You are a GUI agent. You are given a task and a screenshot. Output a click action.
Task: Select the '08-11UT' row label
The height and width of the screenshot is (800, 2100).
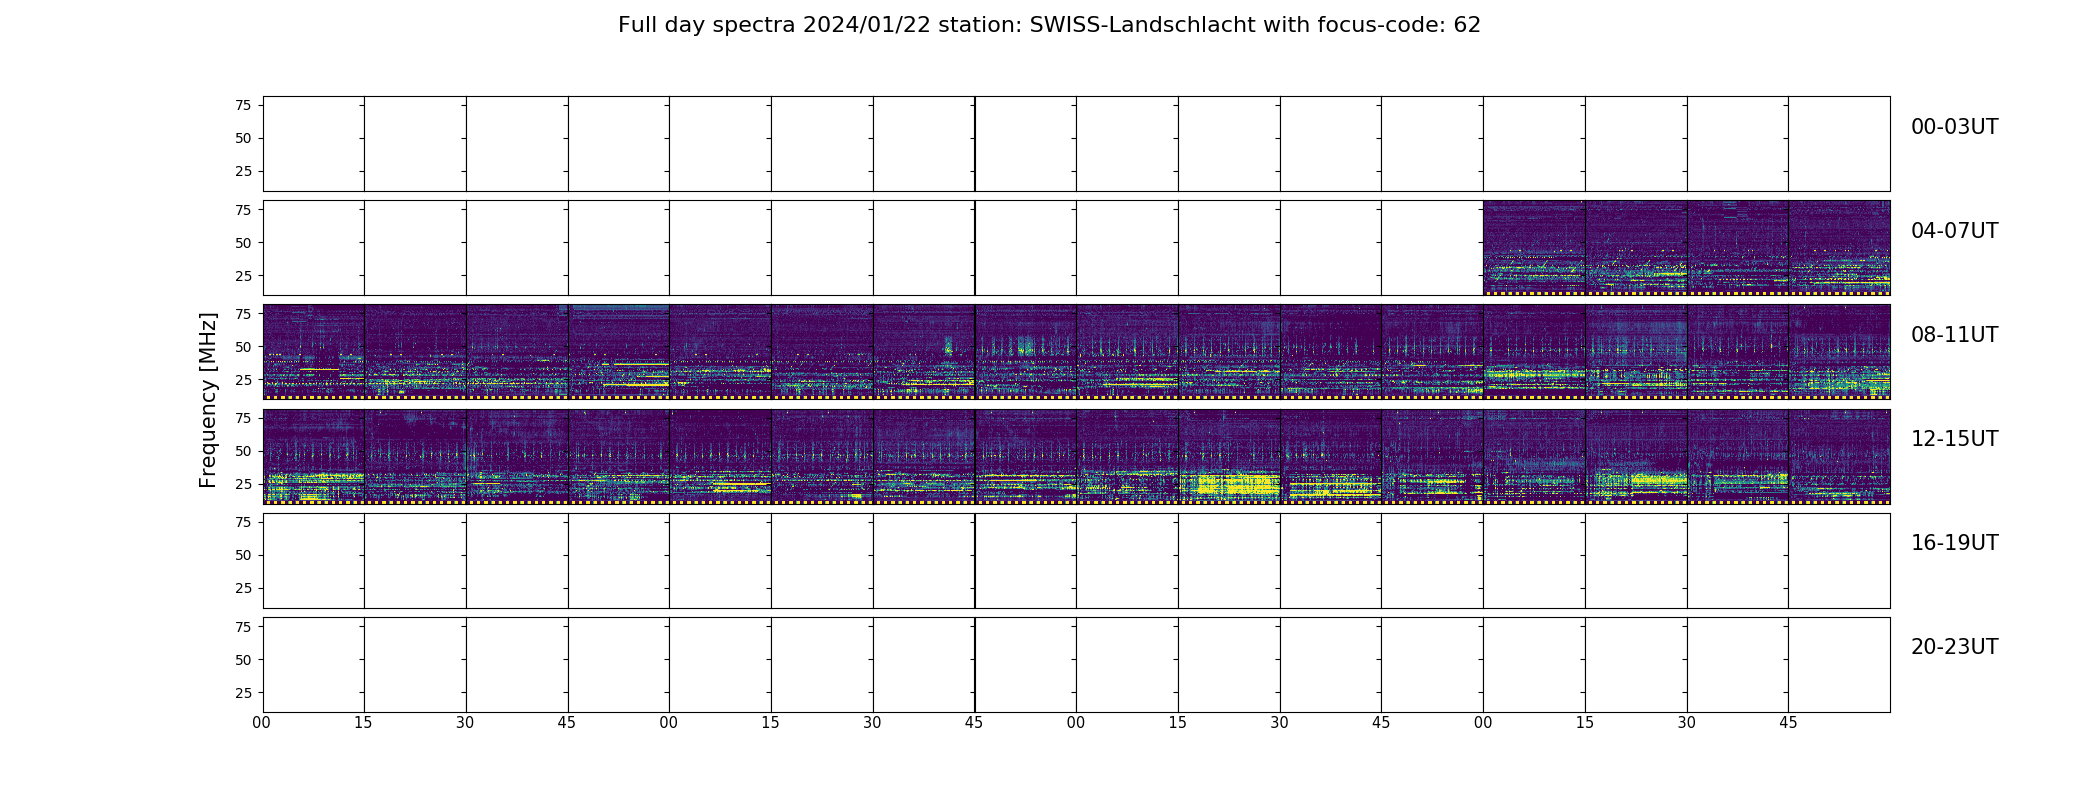[x=1954, y=335]
